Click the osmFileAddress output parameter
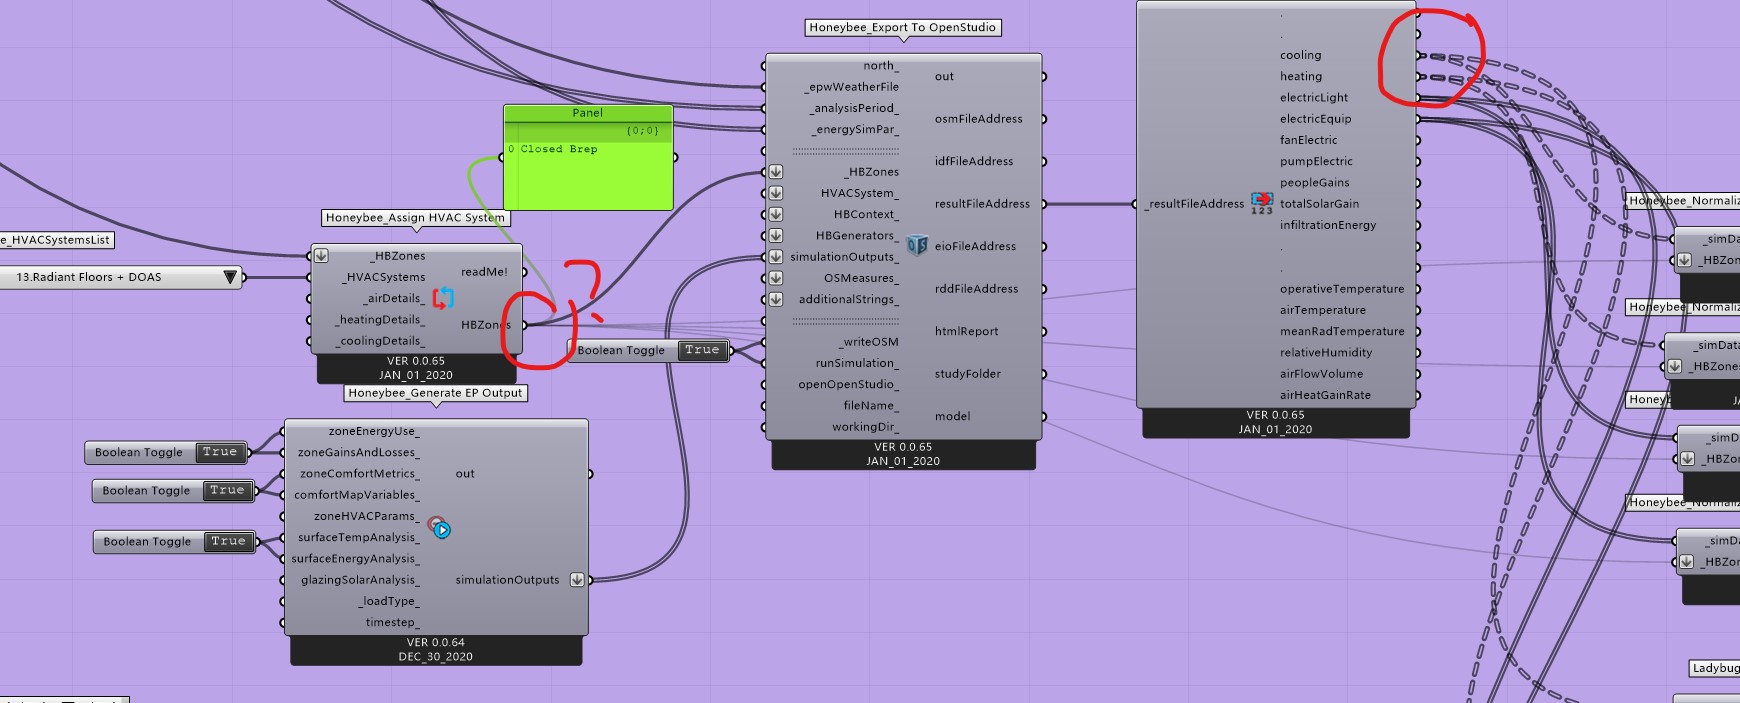Screen dimensions: 1740x703 978,119
